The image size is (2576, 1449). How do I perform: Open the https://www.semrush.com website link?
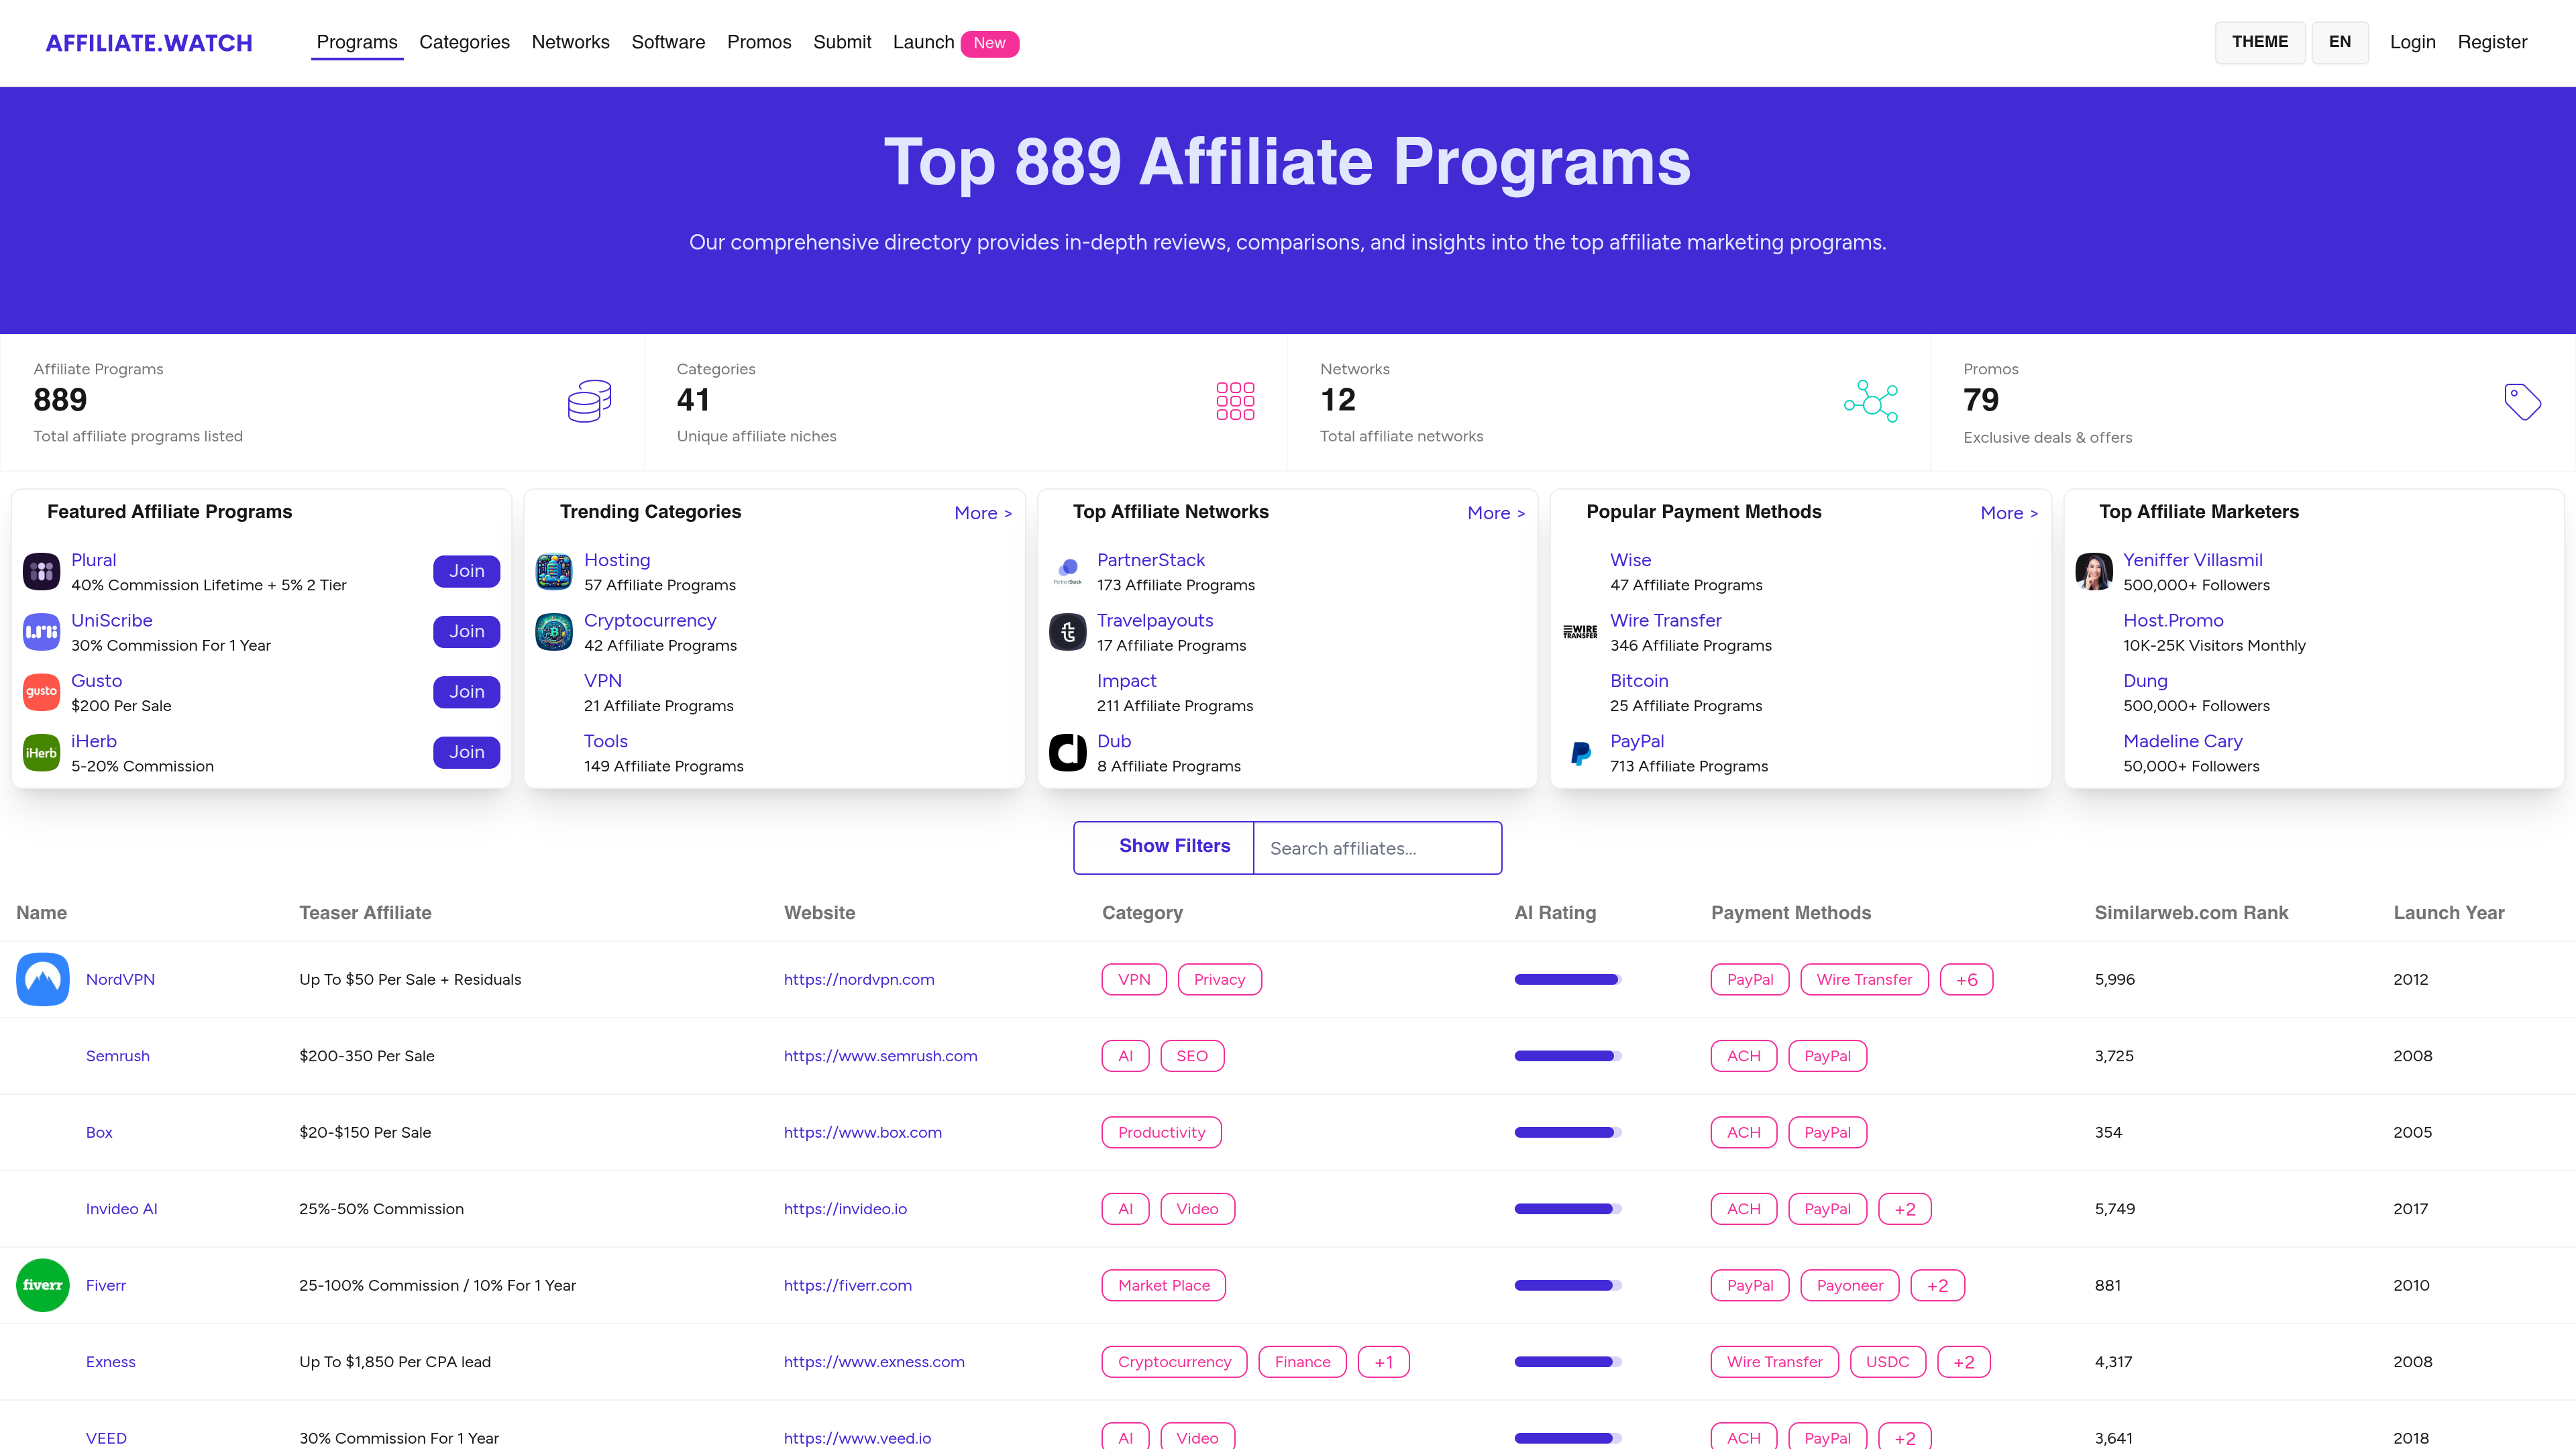[880, 1056]
